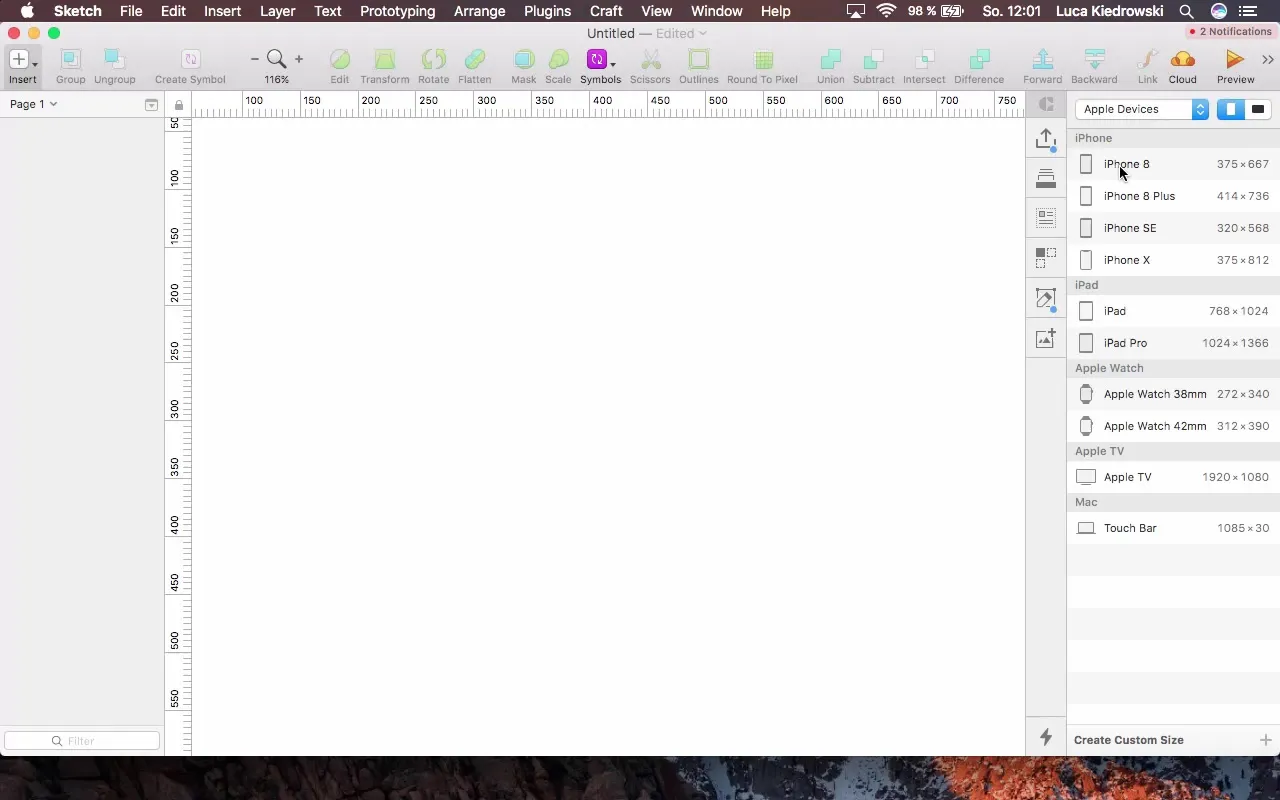Image resolution: width=1280 pixels, height=800 pixels.
Task: Open the Craft menu
Action: 606,11
